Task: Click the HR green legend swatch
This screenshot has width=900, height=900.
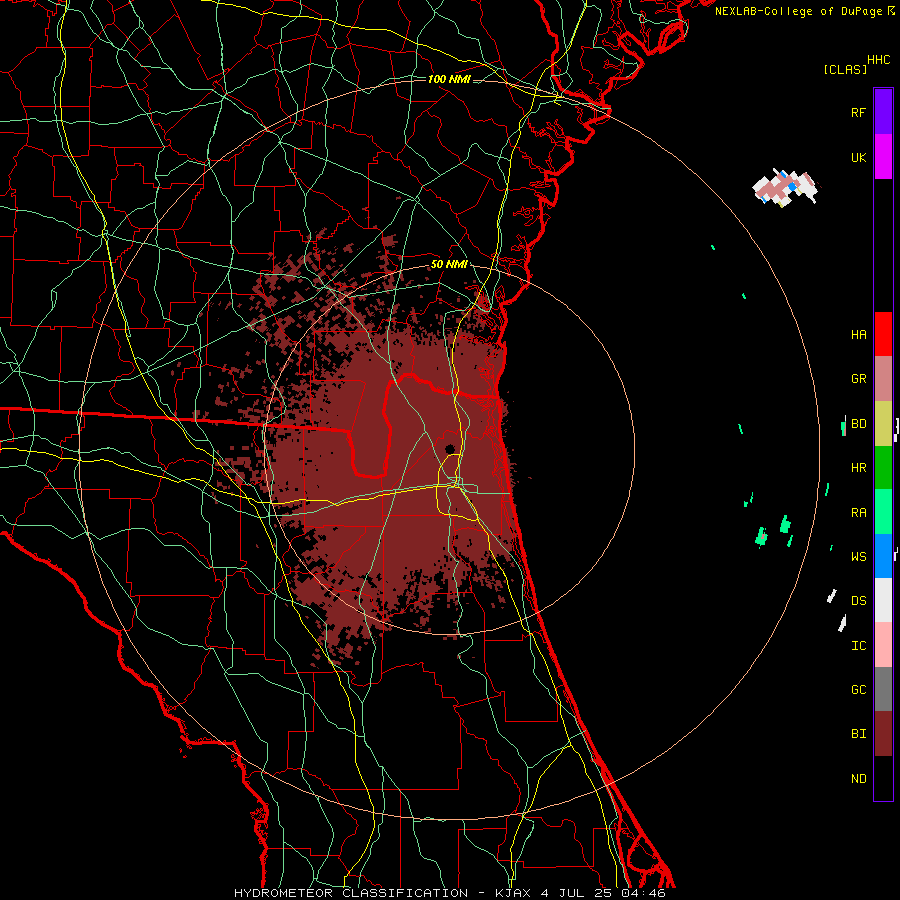Action: [x=883, y=467]
